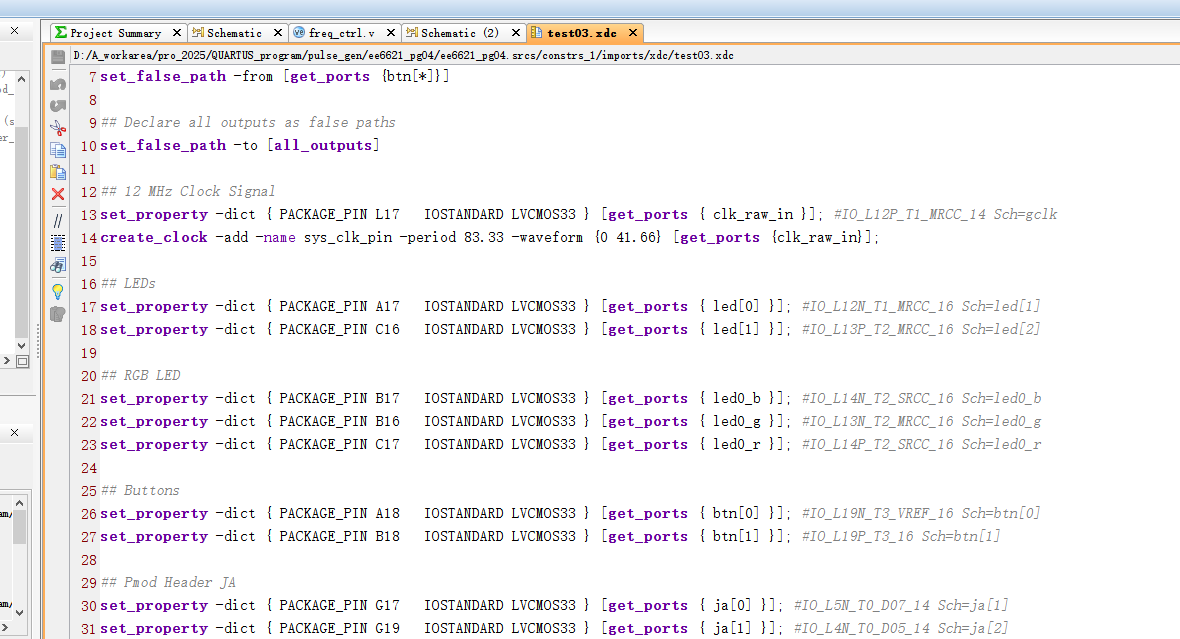This screenshot has height=639, width=1180.
Task: Click 'all_outputs' on line 10
Action: tap(323, 145)
